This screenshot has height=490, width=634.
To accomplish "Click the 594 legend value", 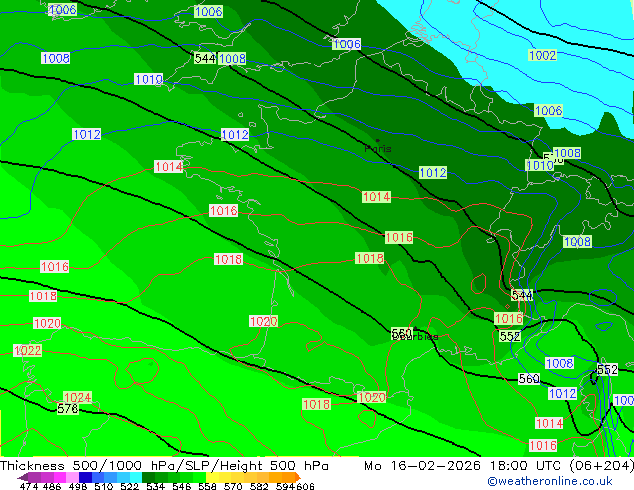I will tap(285, 486).
